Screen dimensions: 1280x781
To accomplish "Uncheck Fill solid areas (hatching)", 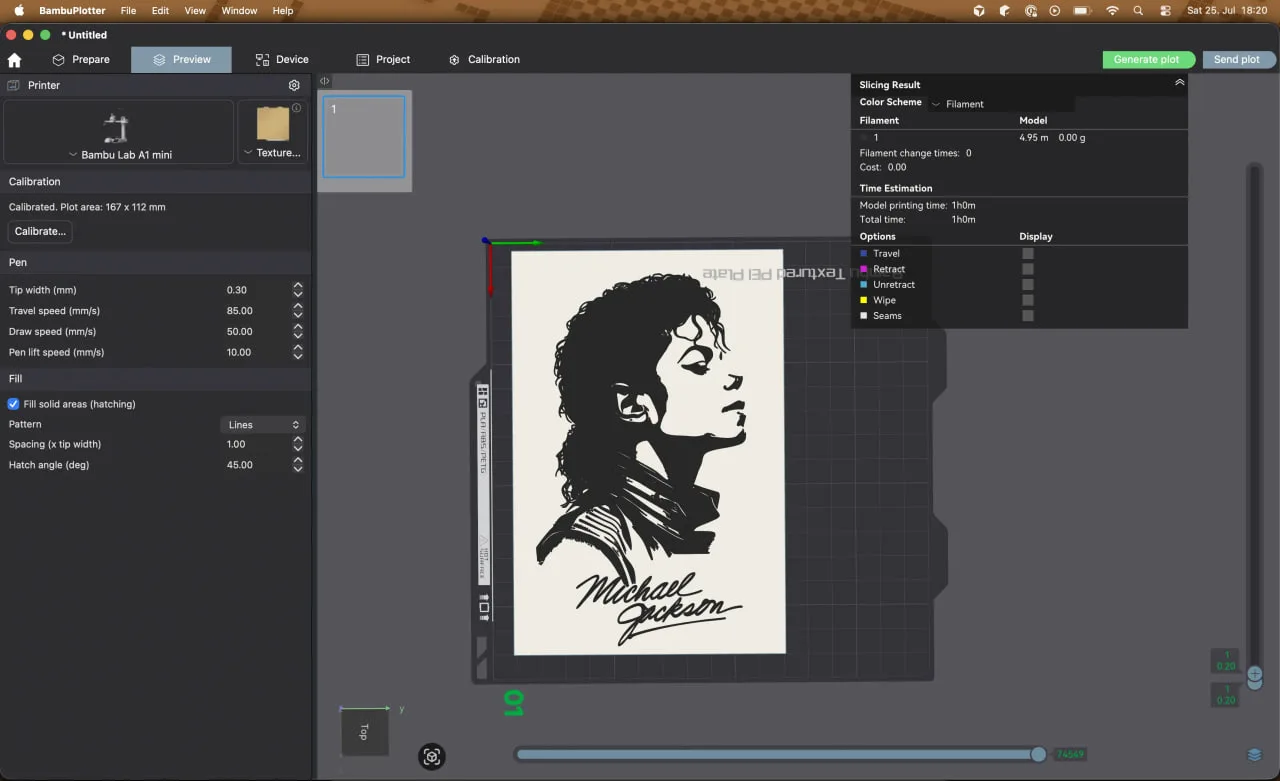I will point(13,404).
